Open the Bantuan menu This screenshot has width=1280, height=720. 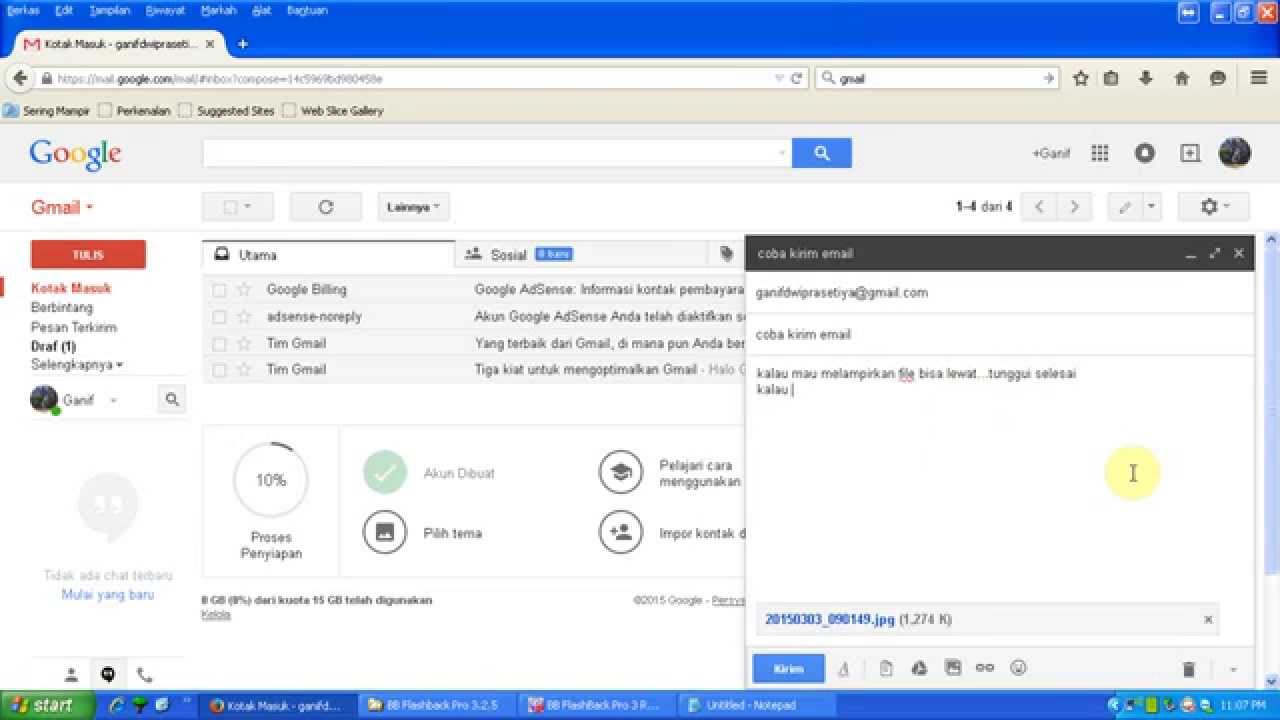(307, 10)
